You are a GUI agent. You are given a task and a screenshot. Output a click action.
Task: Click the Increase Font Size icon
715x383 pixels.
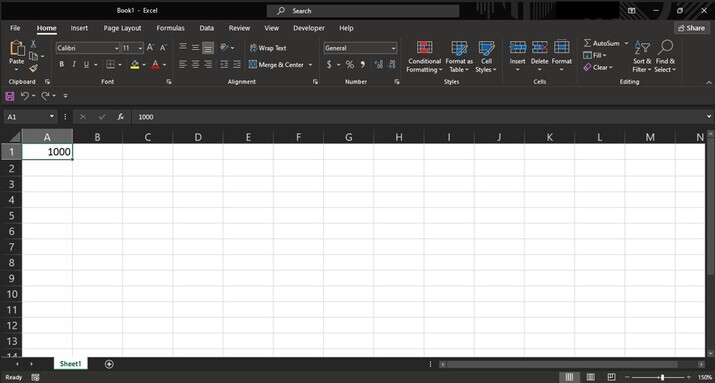[x=150, y=47]
